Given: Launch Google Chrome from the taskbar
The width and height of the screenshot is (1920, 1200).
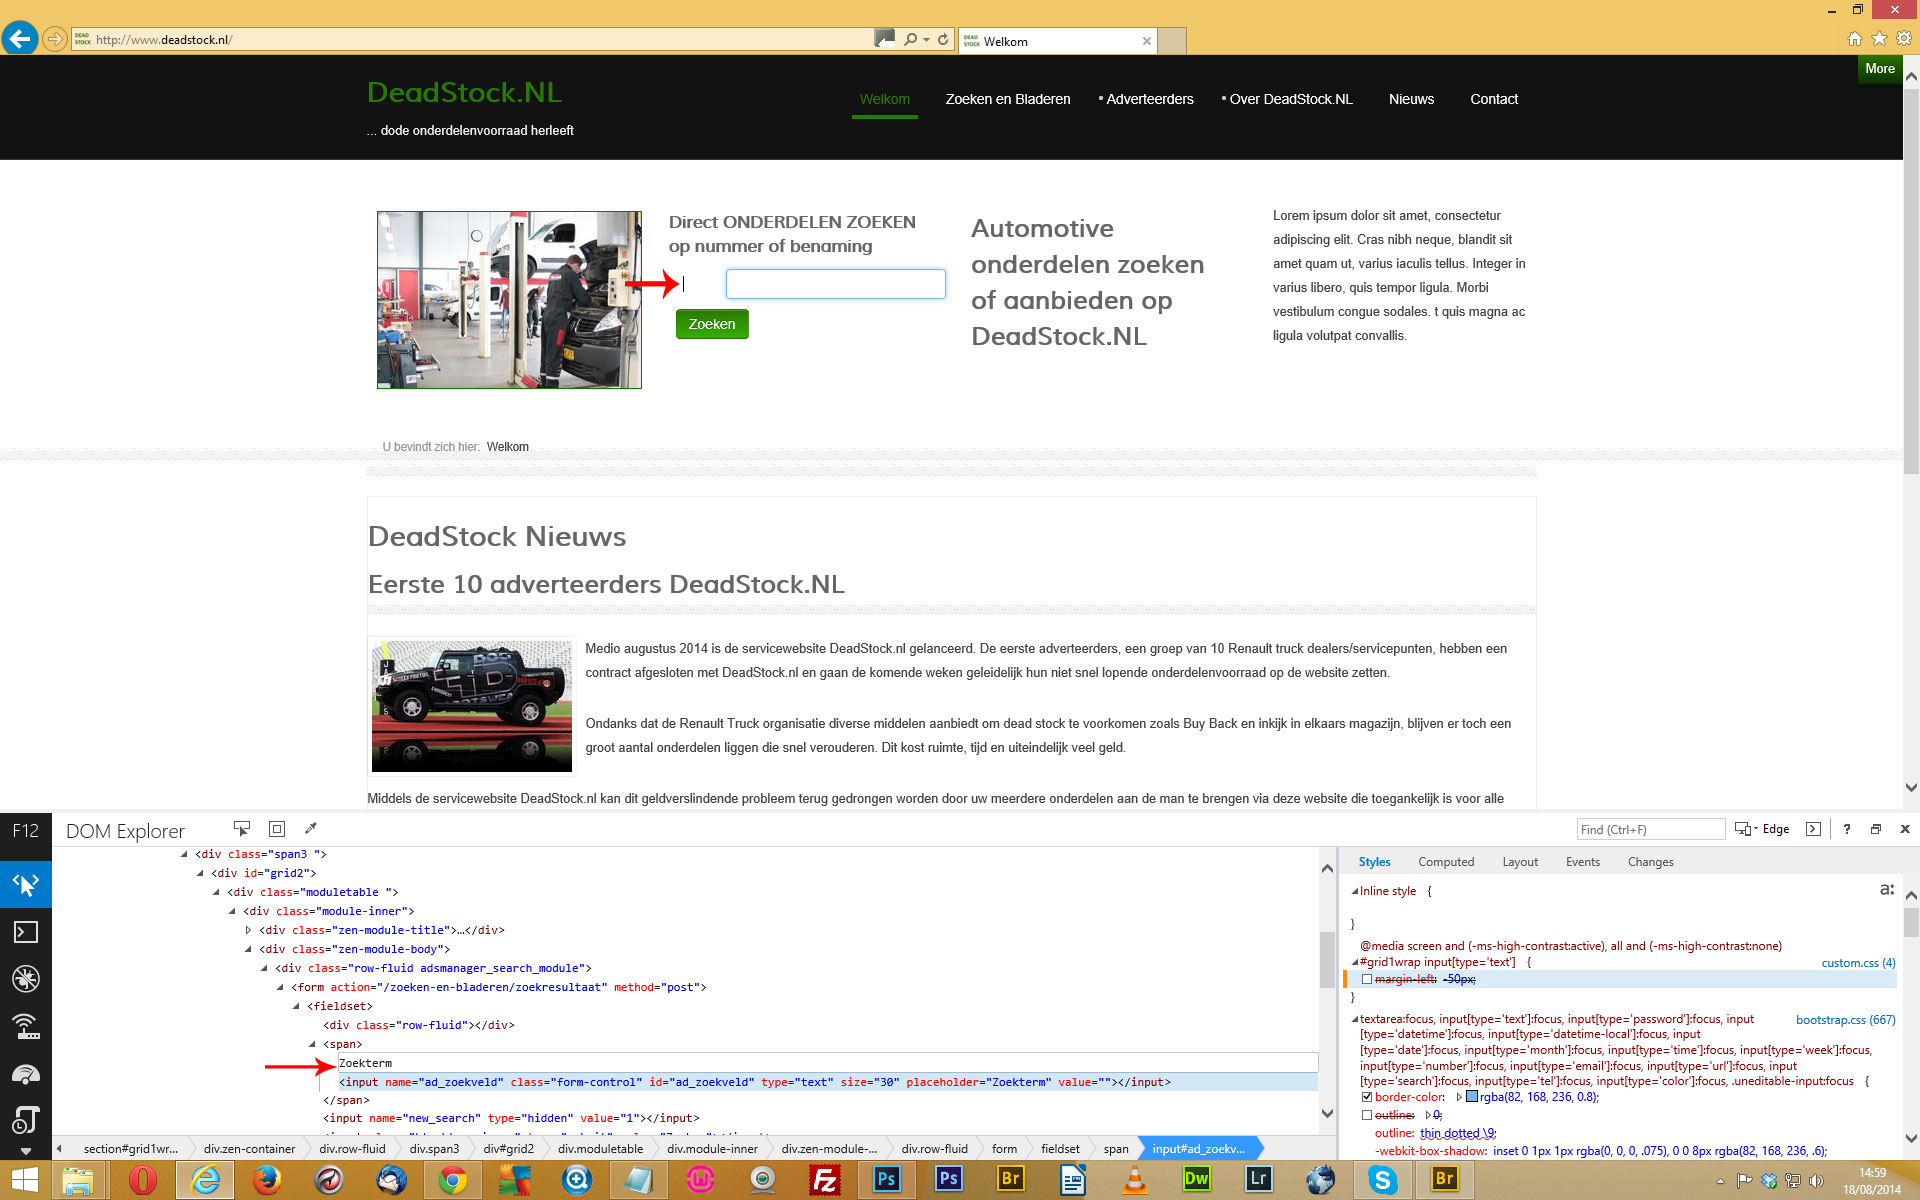Looking at the screenshot, I should (453, 1180).
